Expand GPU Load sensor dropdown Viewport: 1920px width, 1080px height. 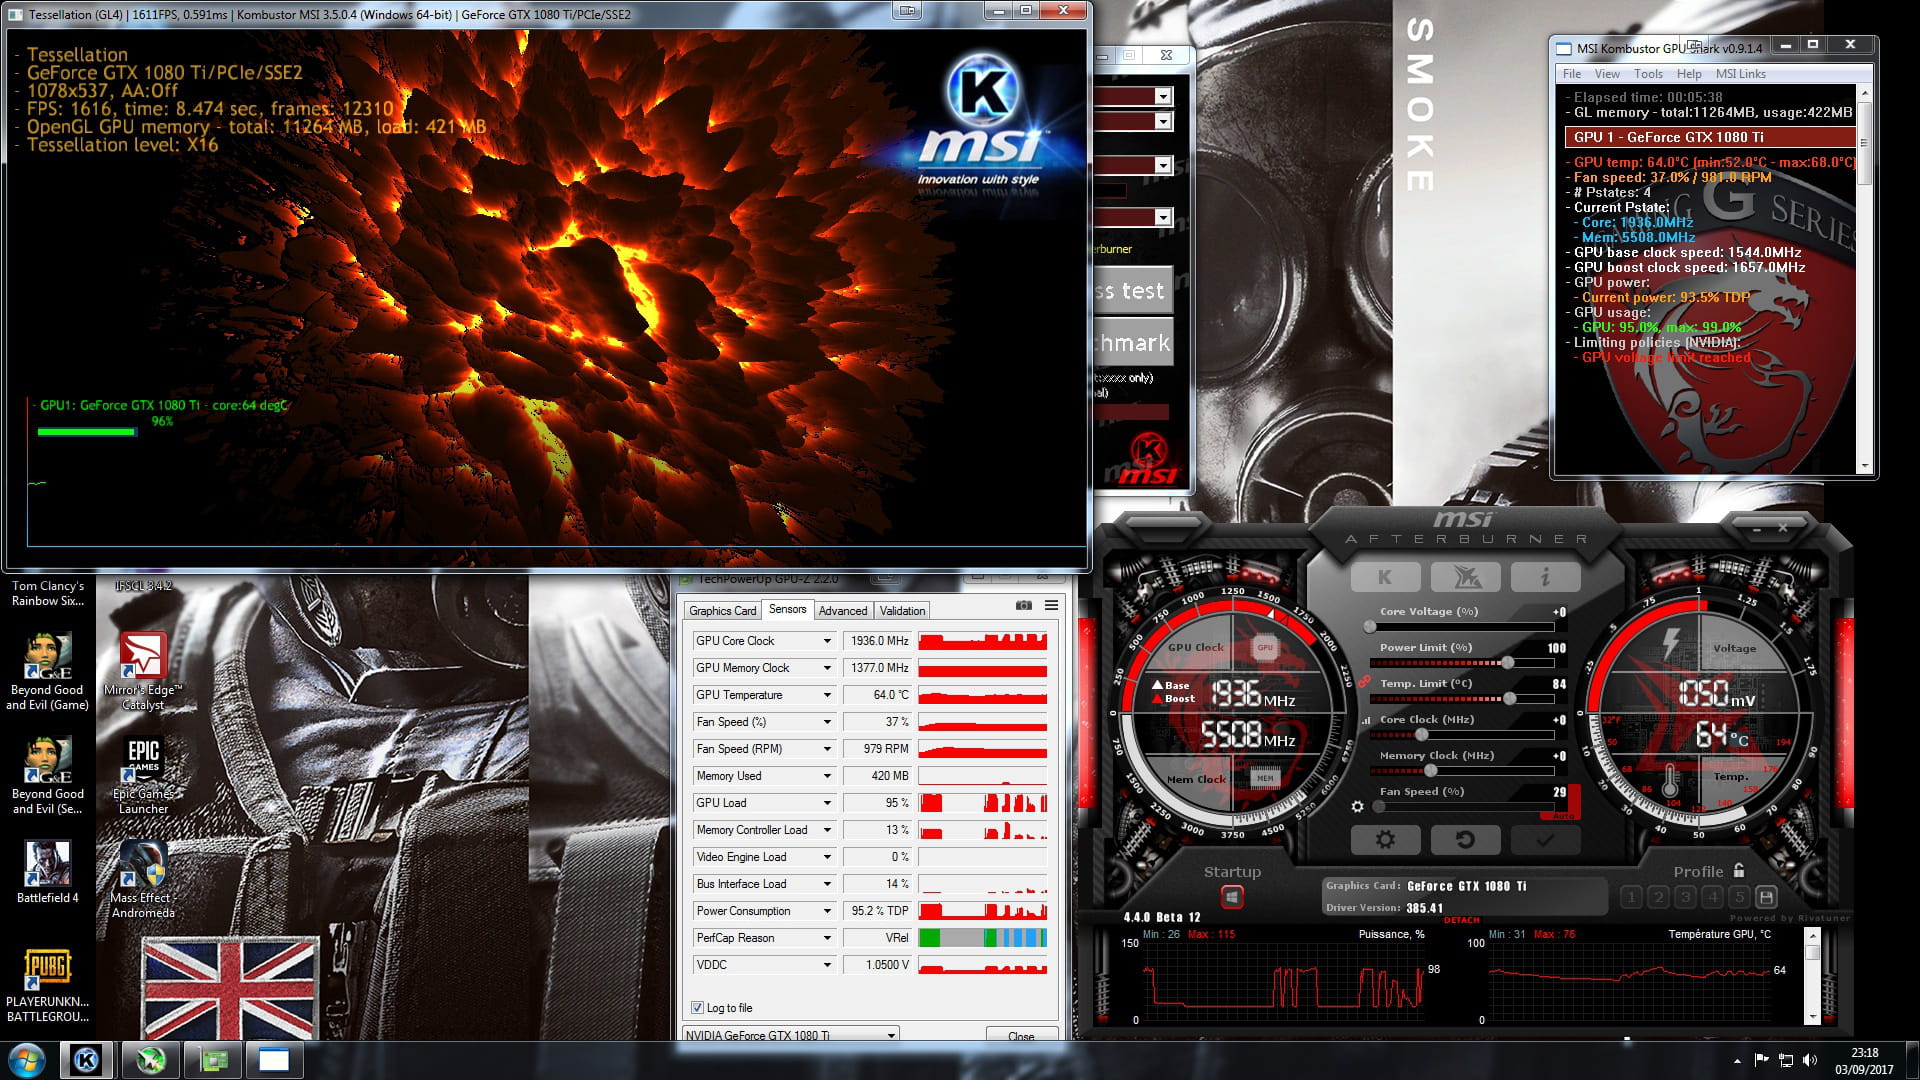tap(827, 803)
